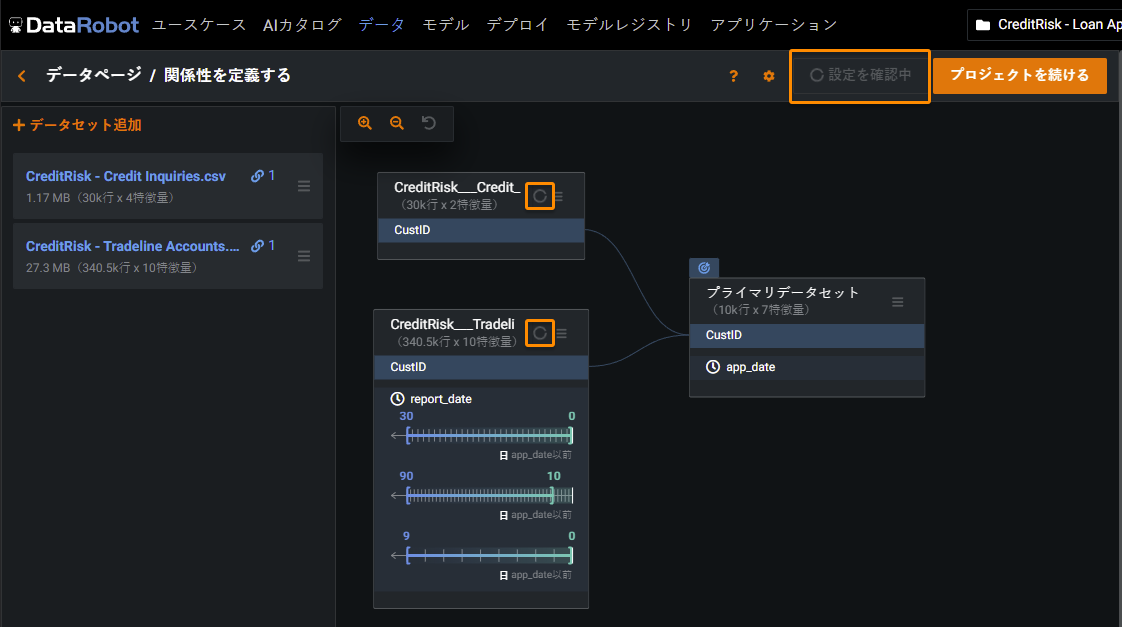Open the settings gear icon
This screenshot has height=627, width=1122.
tap(769, 76)
